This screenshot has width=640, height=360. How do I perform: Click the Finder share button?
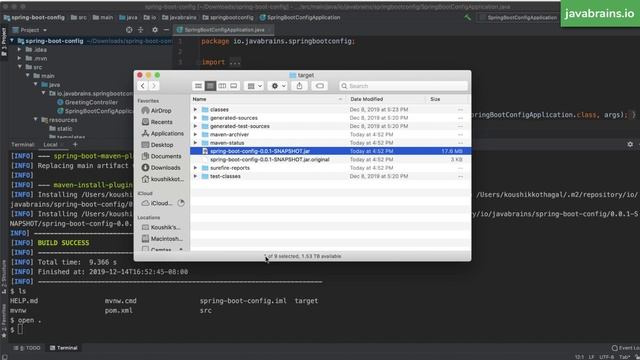[300, 86]
